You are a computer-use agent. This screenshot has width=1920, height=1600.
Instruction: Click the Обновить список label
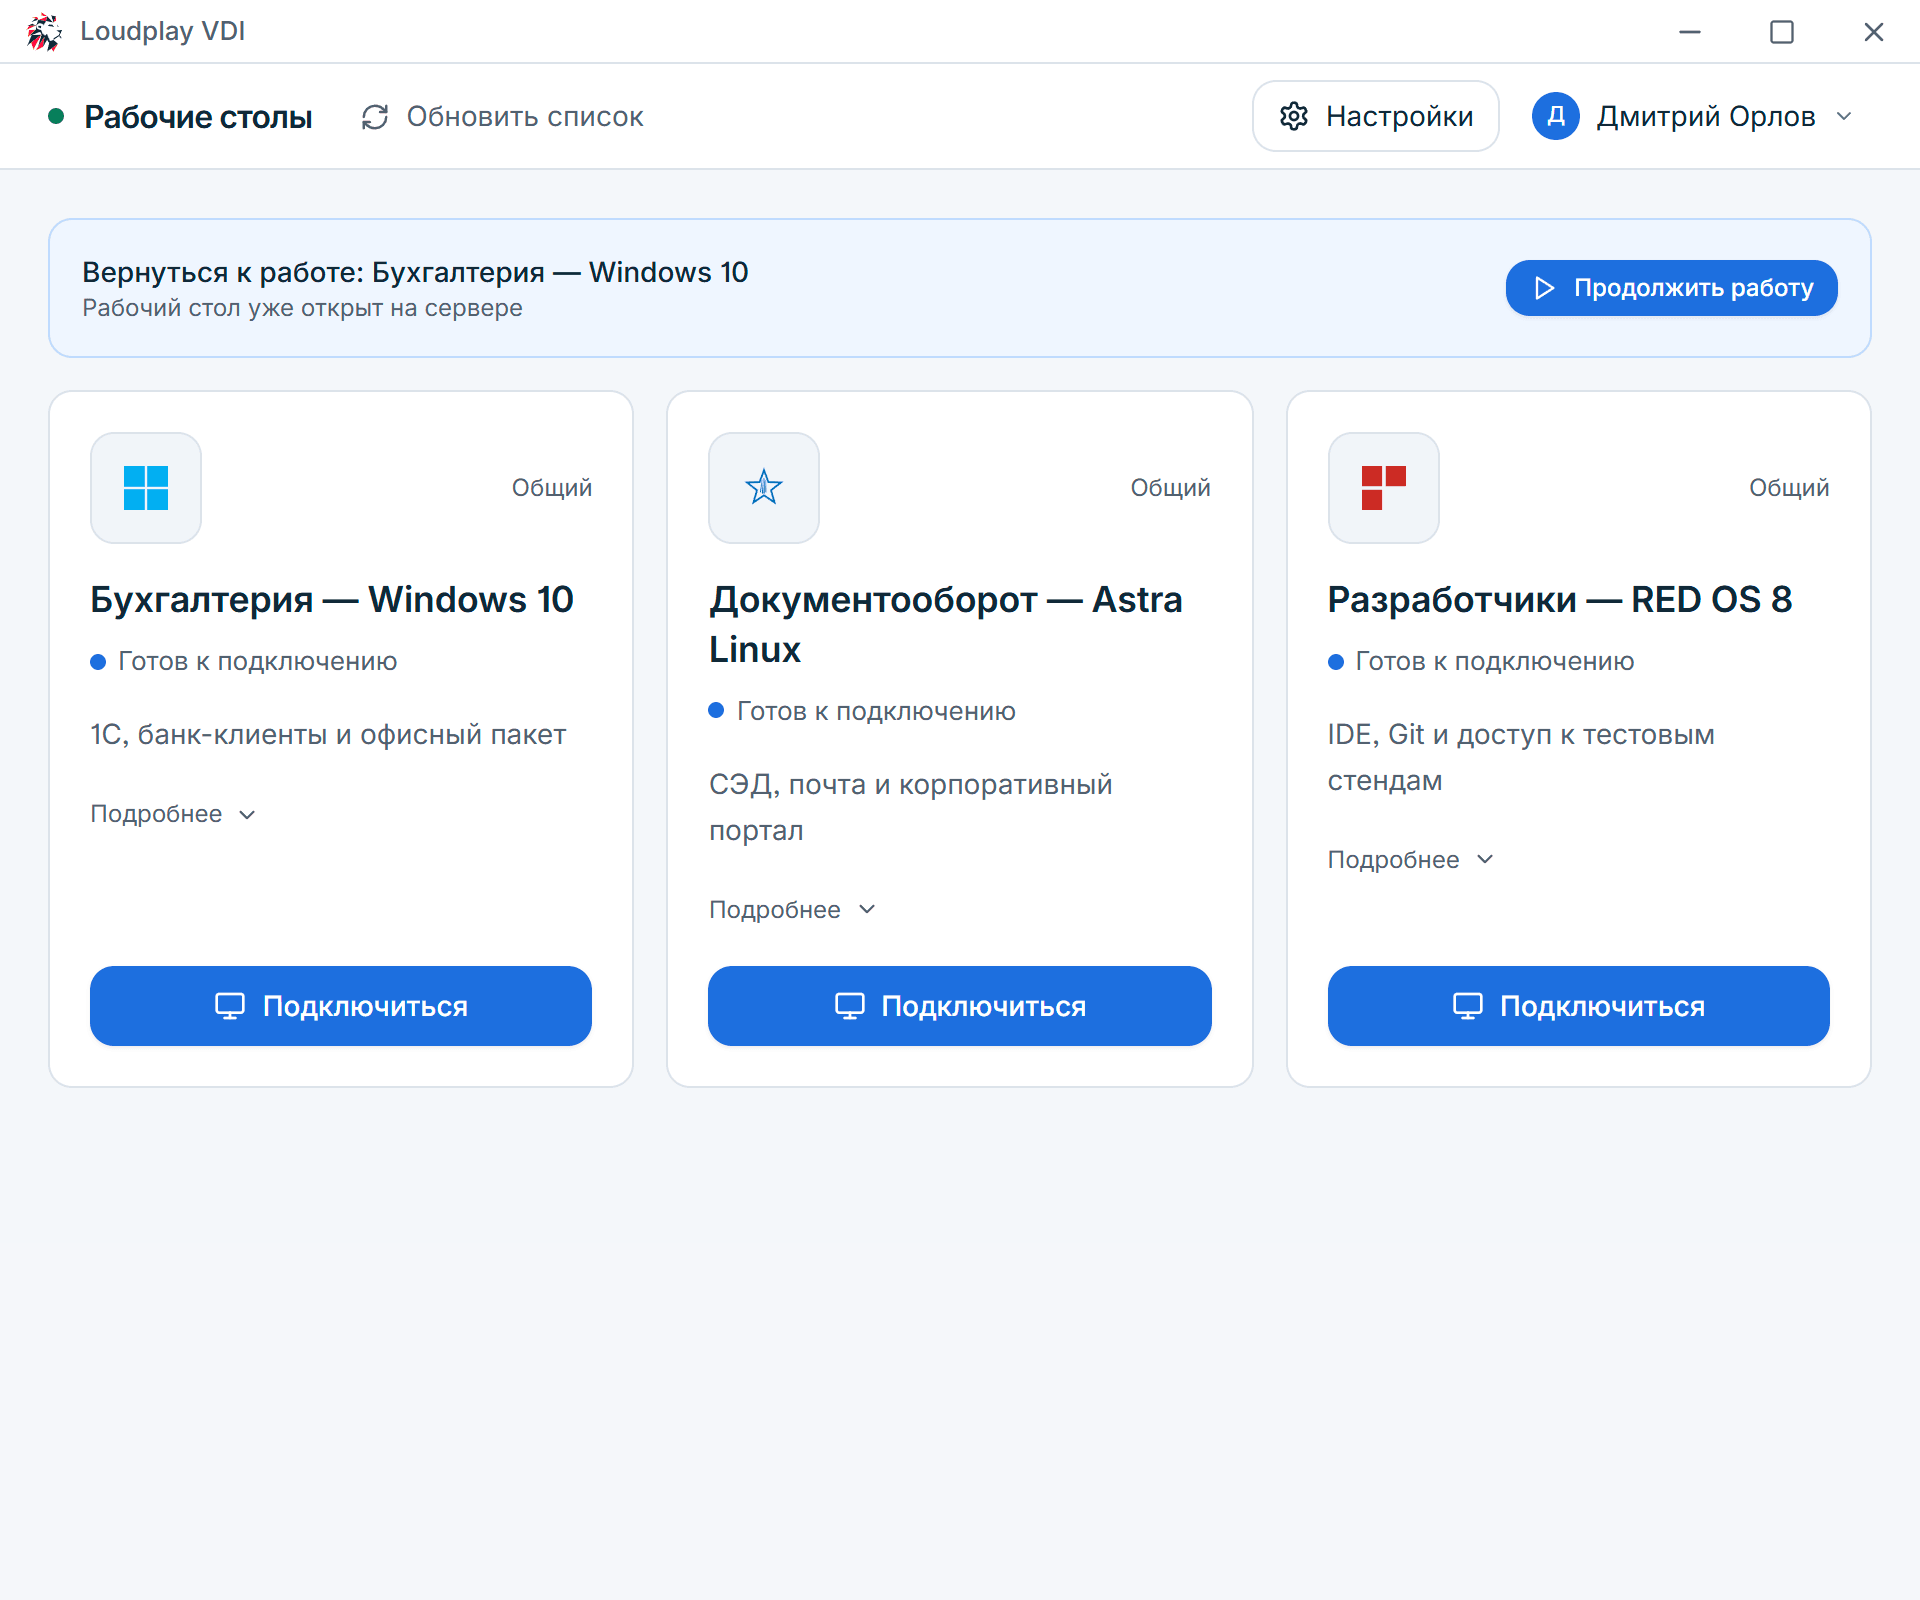[525, 117]
